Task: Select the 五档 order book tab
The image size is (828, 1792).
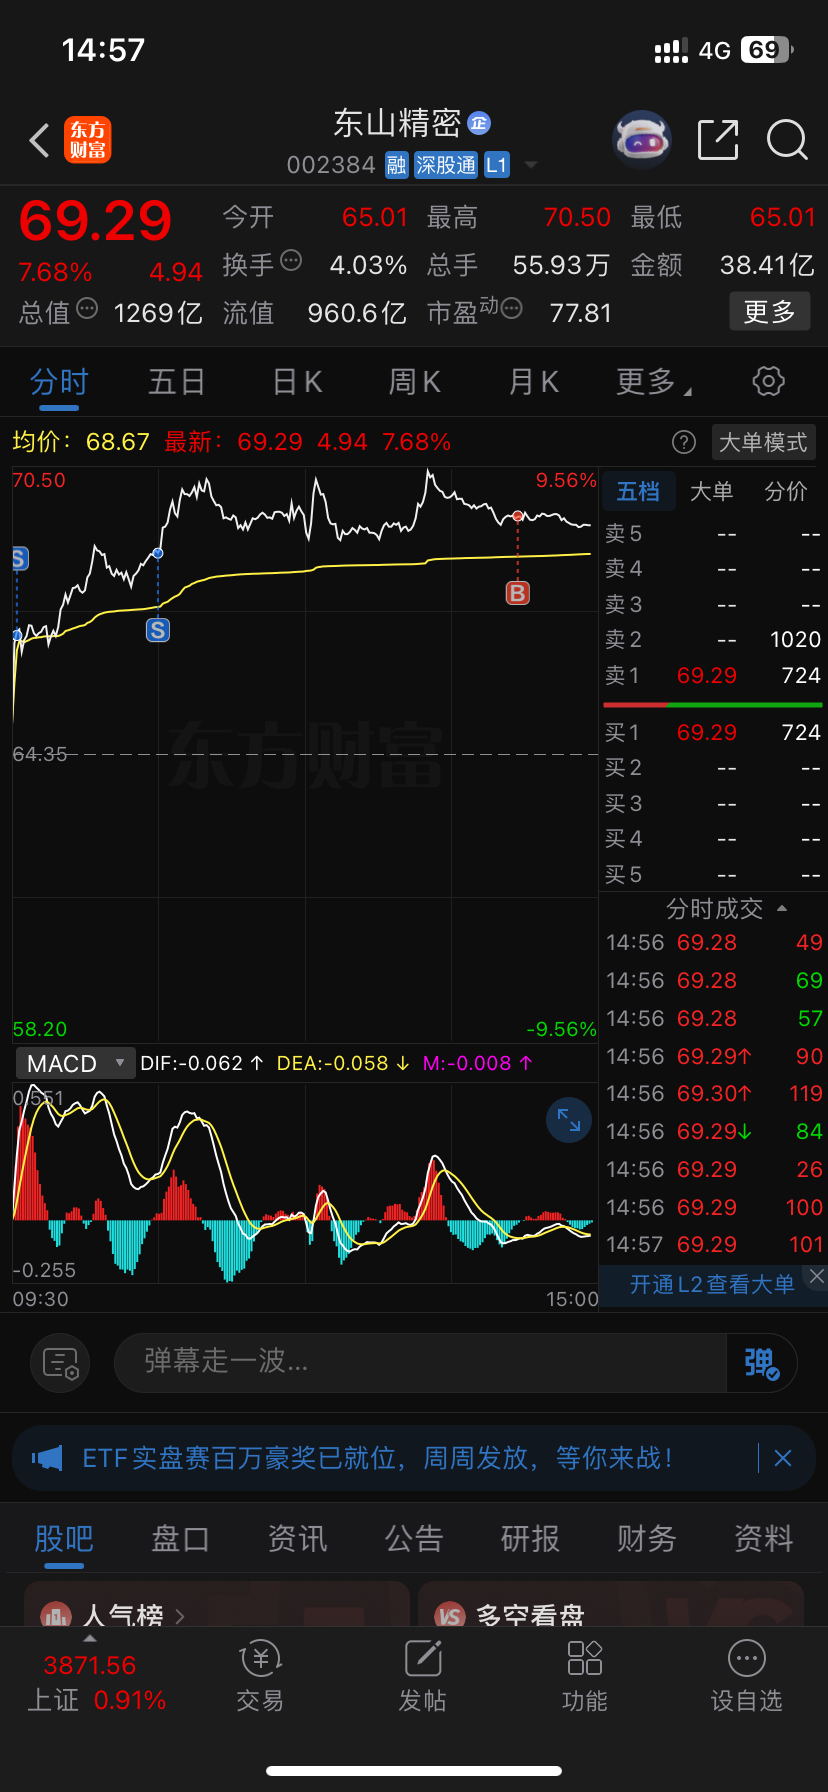Action: pos(638,491)
